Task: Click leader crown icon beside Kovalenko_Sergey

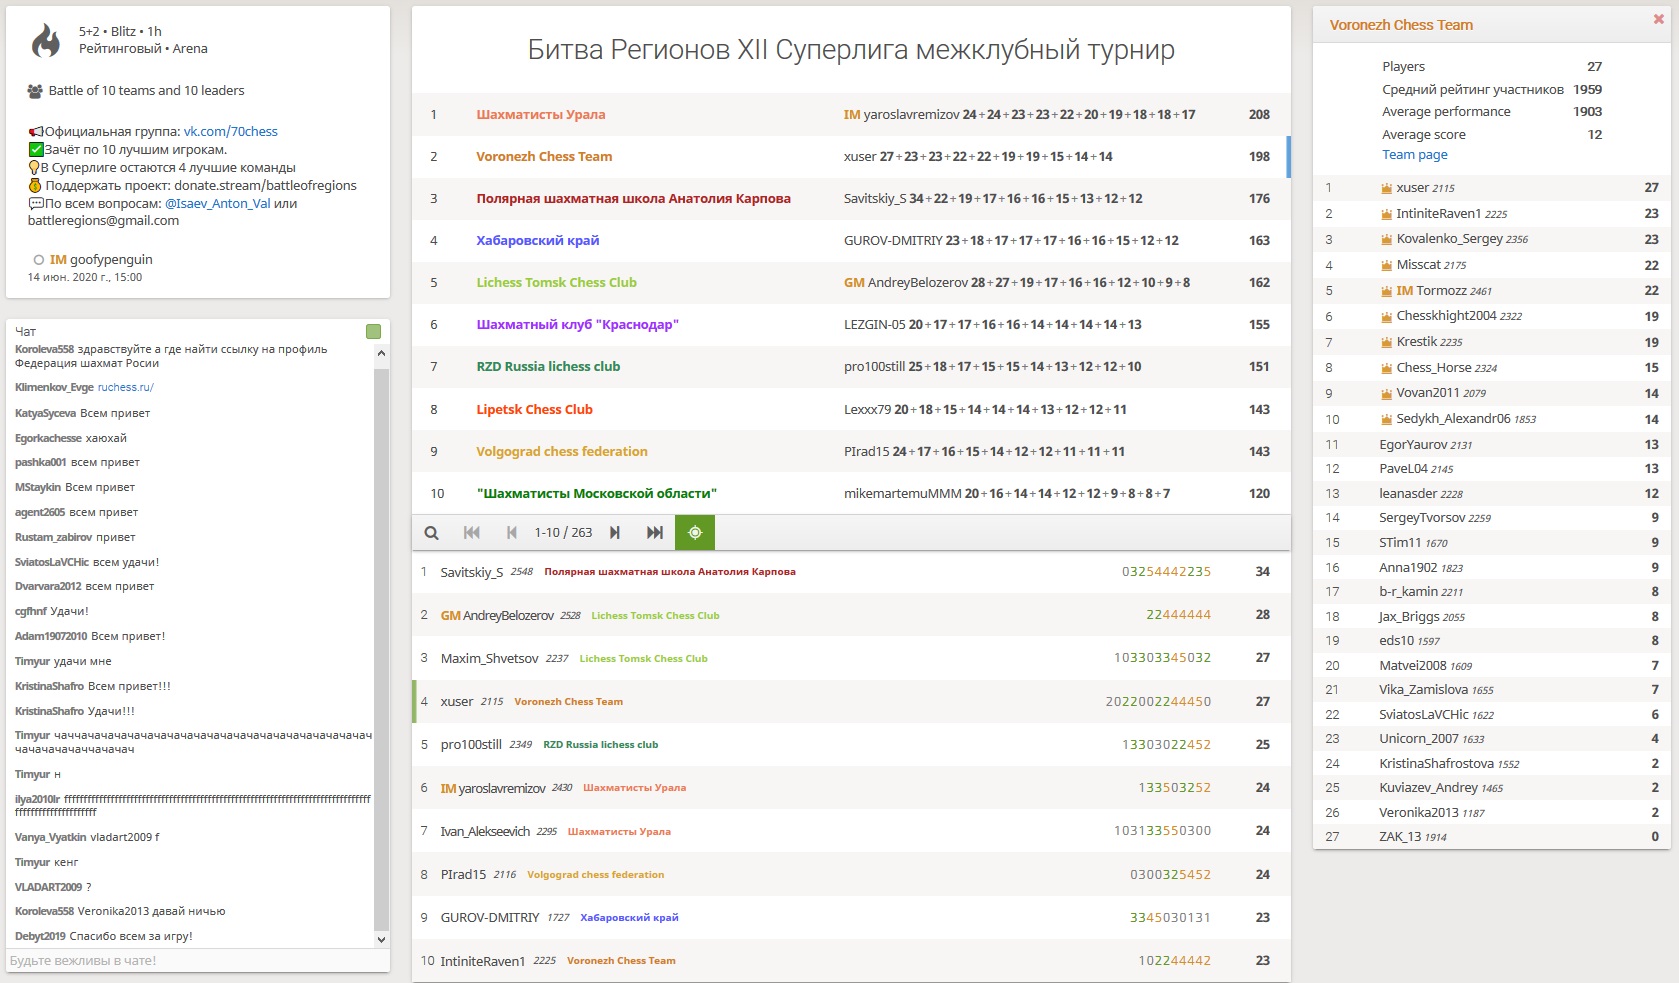Action: [1387, 240]
